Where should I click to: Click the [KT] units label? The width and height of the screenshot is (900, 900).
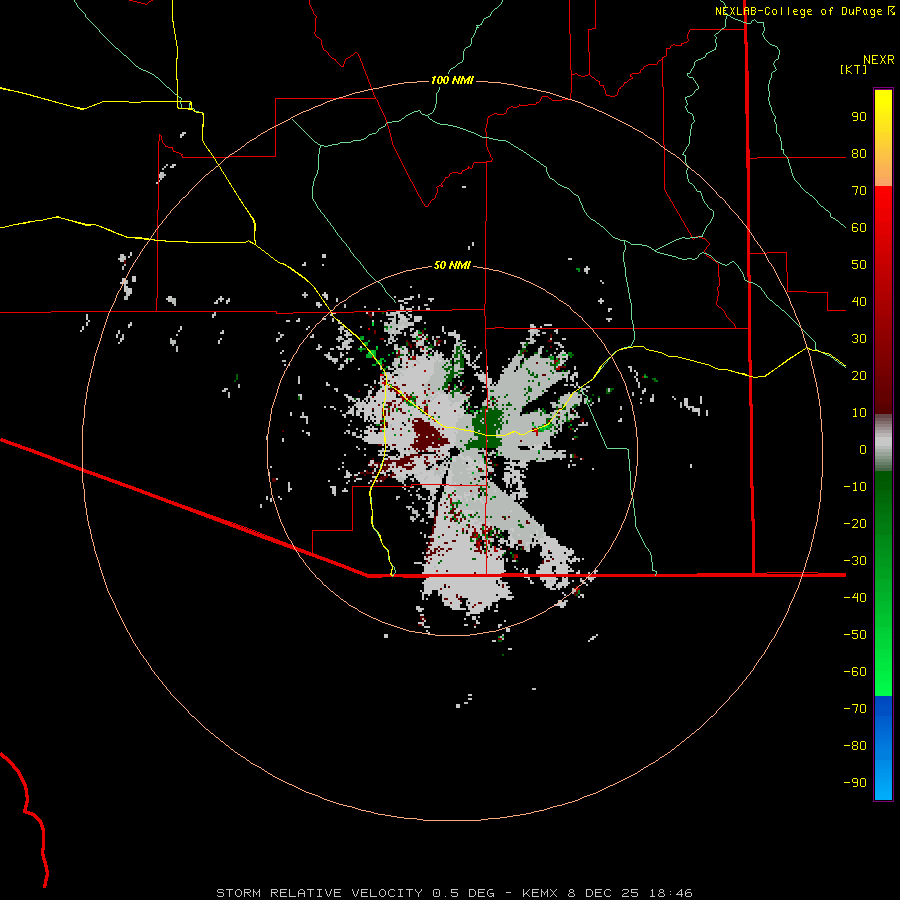coord(853,69)
